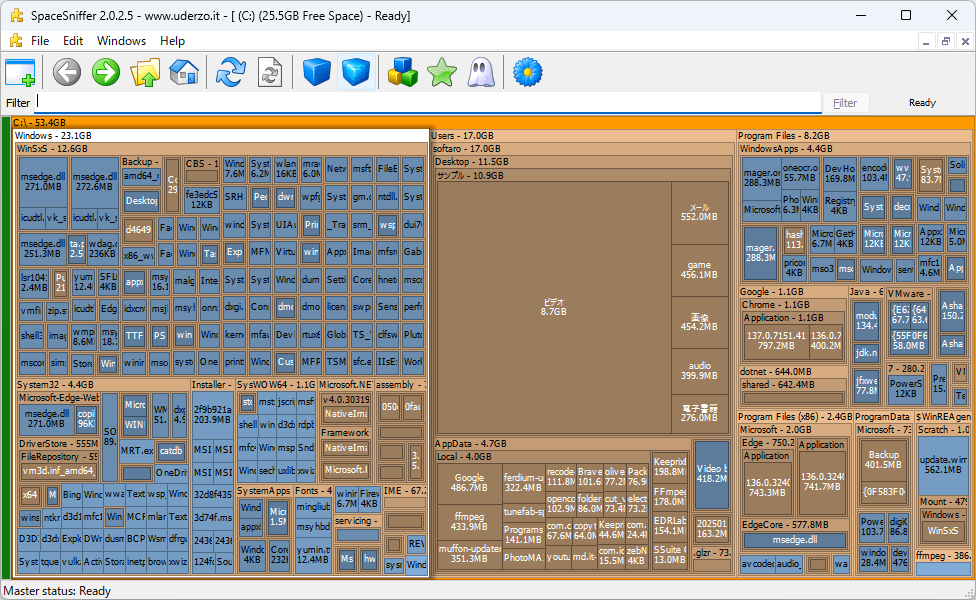The height and width of the screenshot is (600, 976).
Task: Open a new view window
Action: click(x=21, y=72)
